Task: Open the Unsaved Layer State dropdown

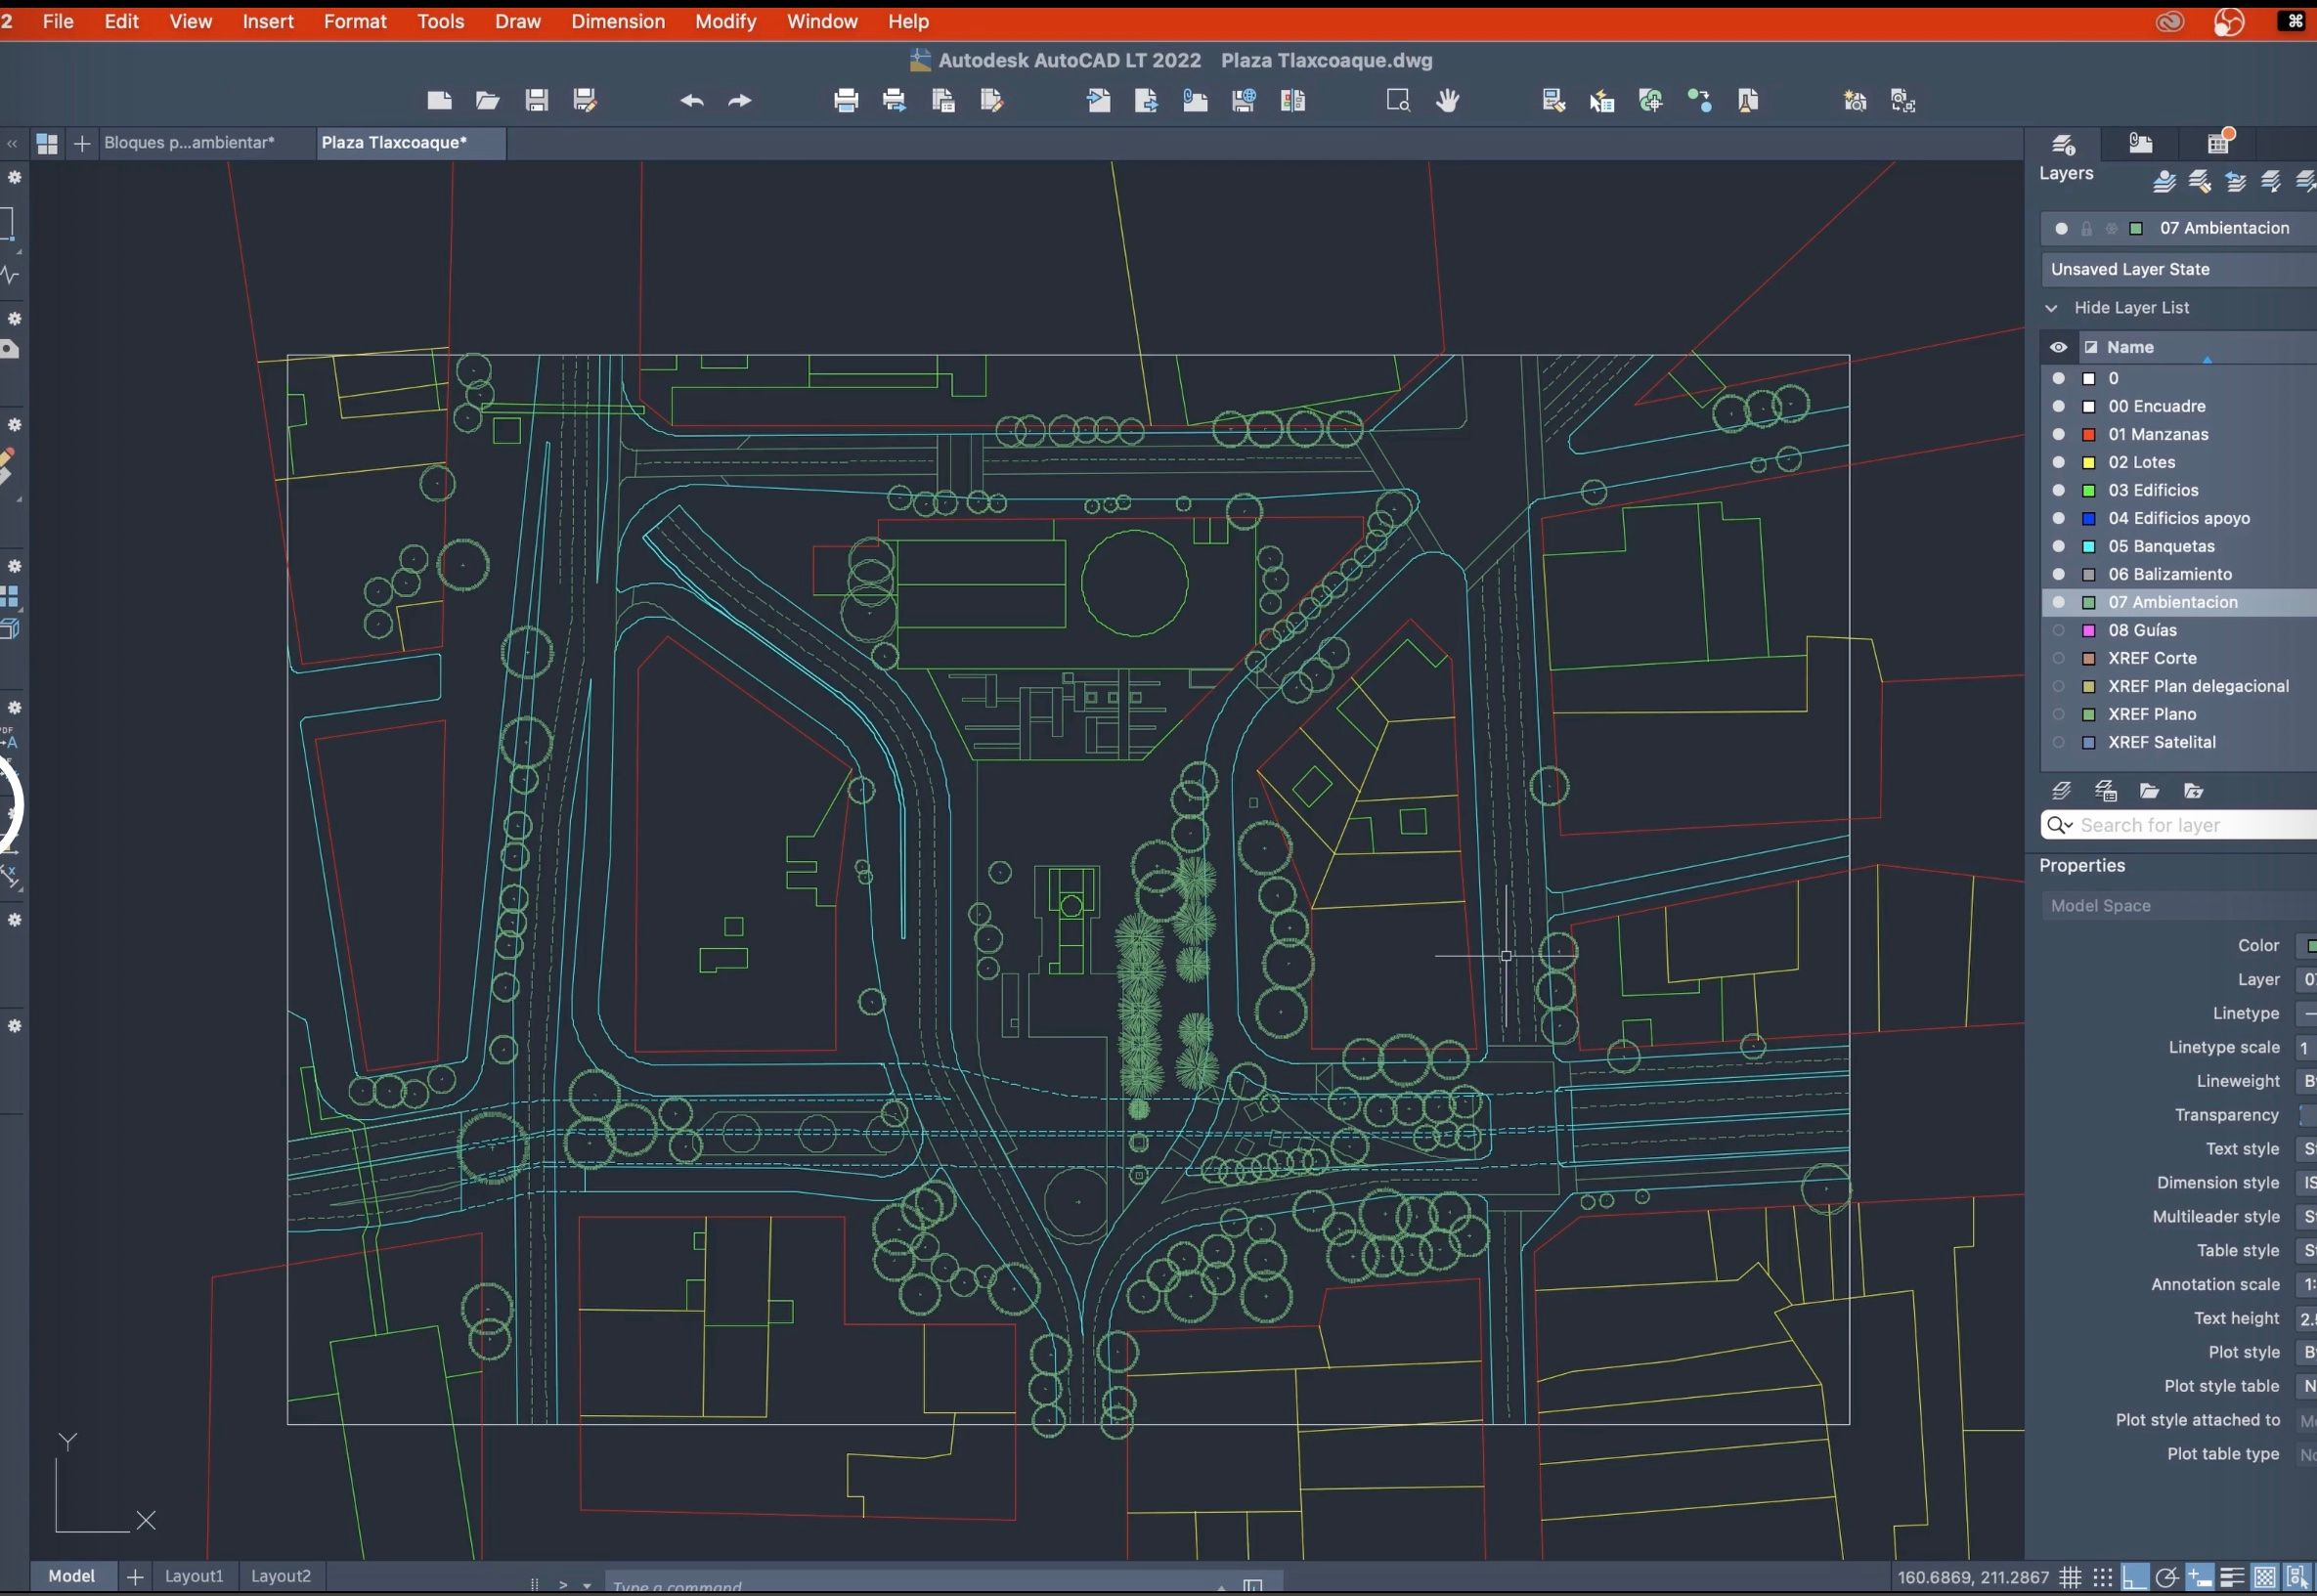Action: point(2178,269)
